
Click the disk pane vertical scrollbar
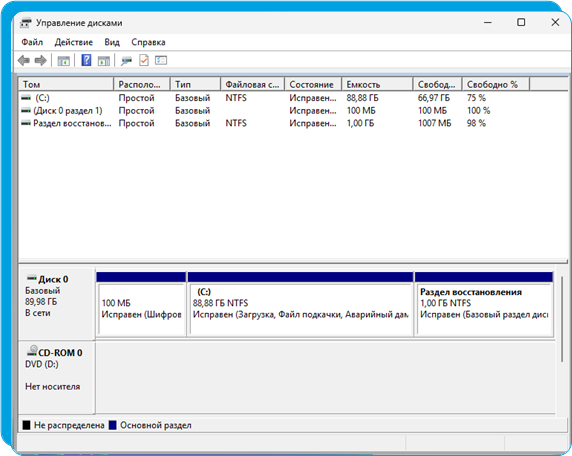(562, 319)
